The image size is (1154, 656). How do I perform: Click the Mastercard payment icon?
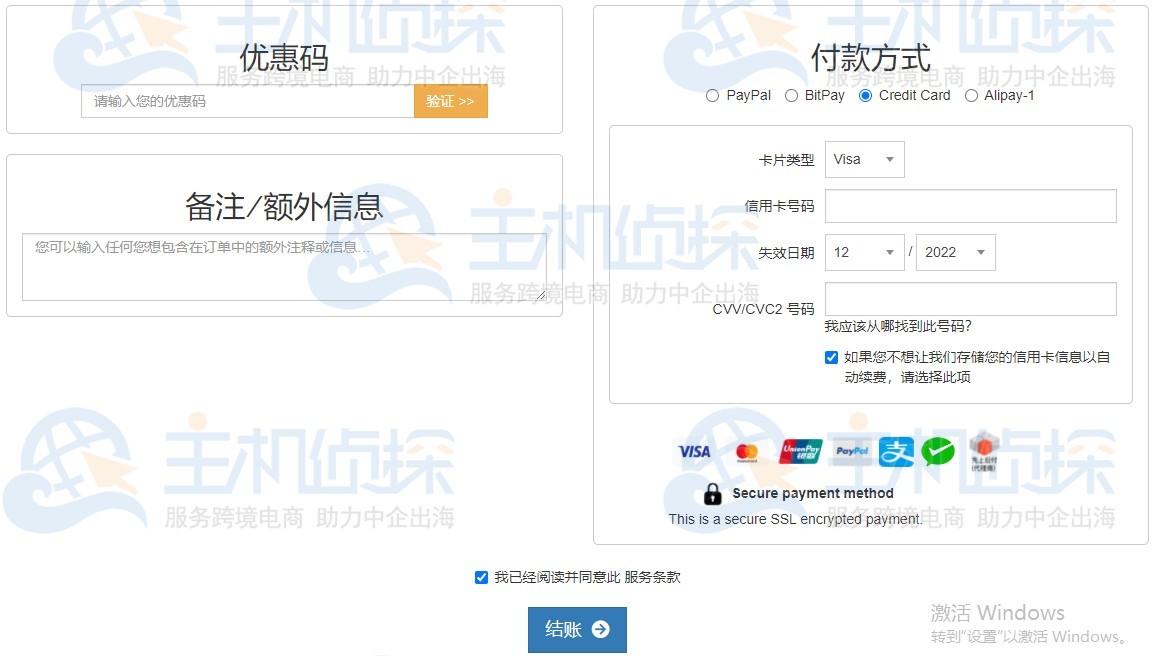coord(745,451)
